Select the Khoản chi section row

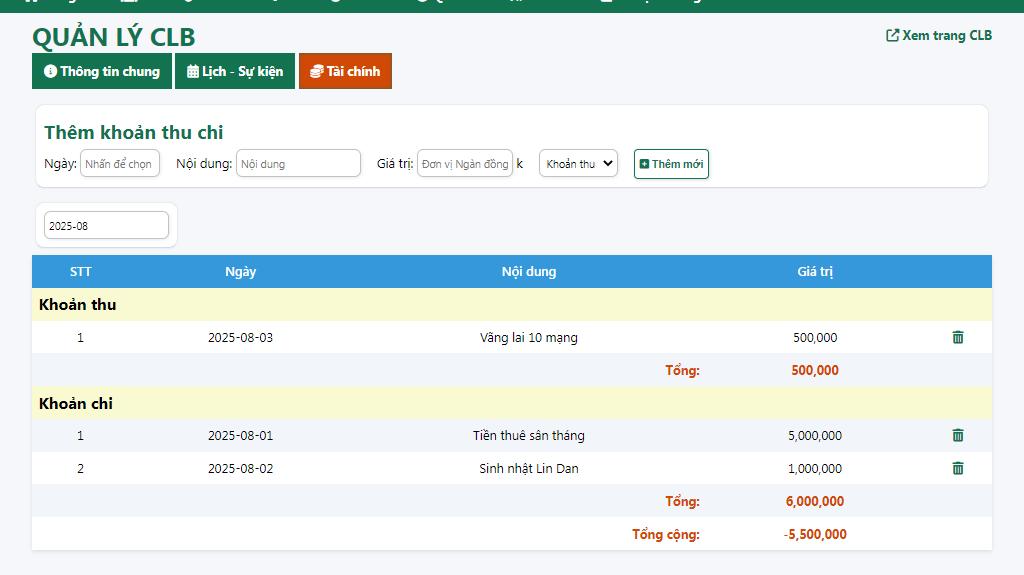tap(512, 403)
